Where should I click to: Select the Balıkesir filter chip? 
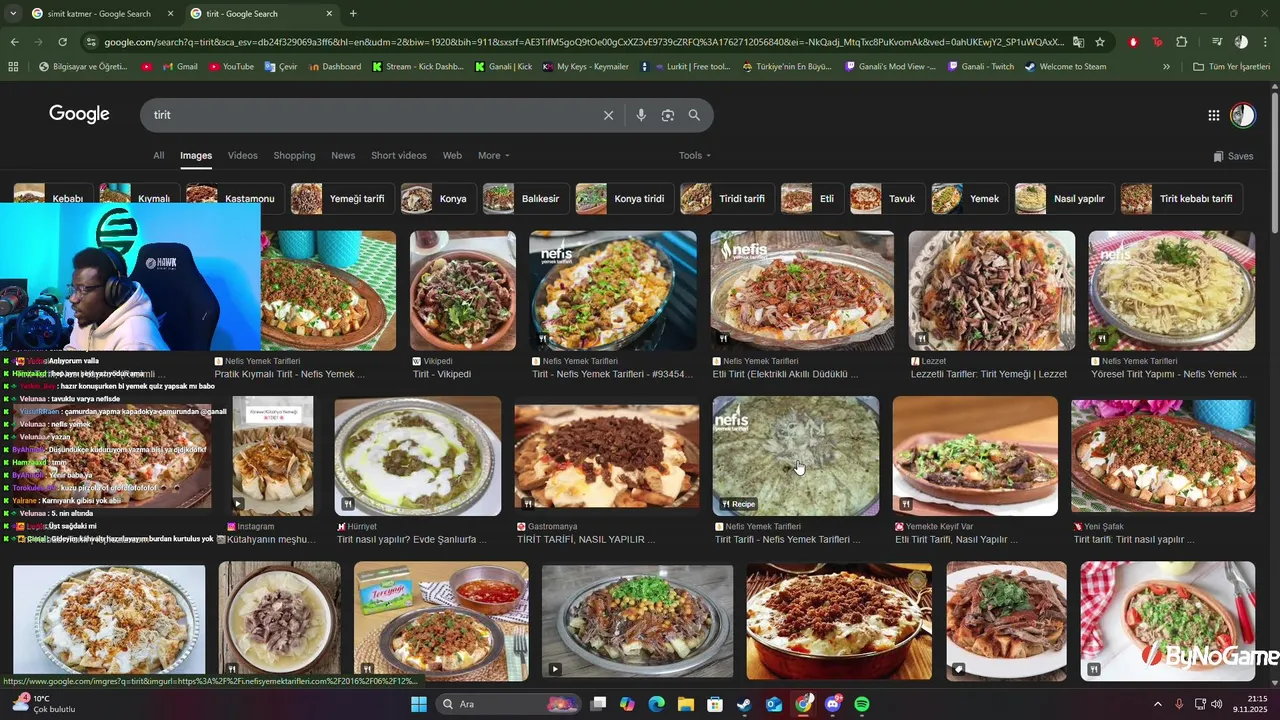point(526,198)
